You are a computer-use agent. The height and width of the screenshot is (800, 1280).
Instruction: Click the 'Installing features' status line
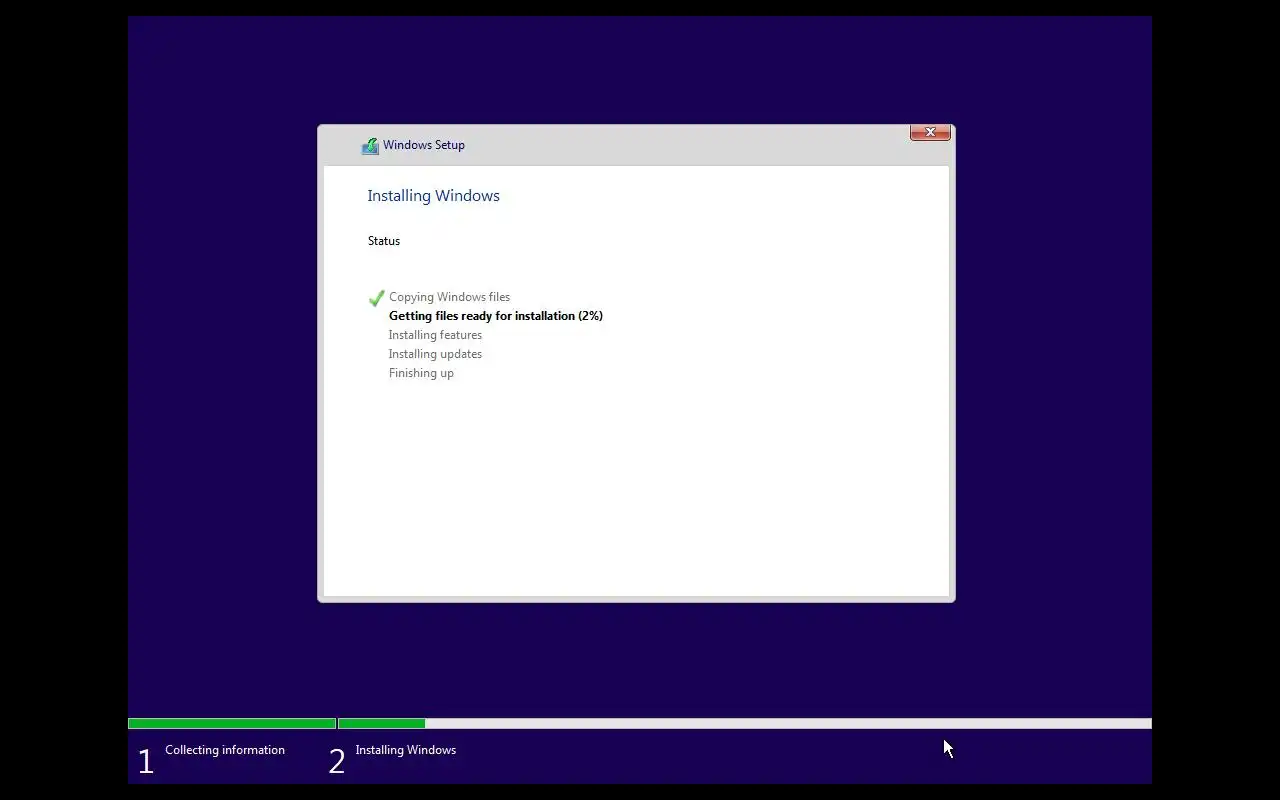coord(435,335)
